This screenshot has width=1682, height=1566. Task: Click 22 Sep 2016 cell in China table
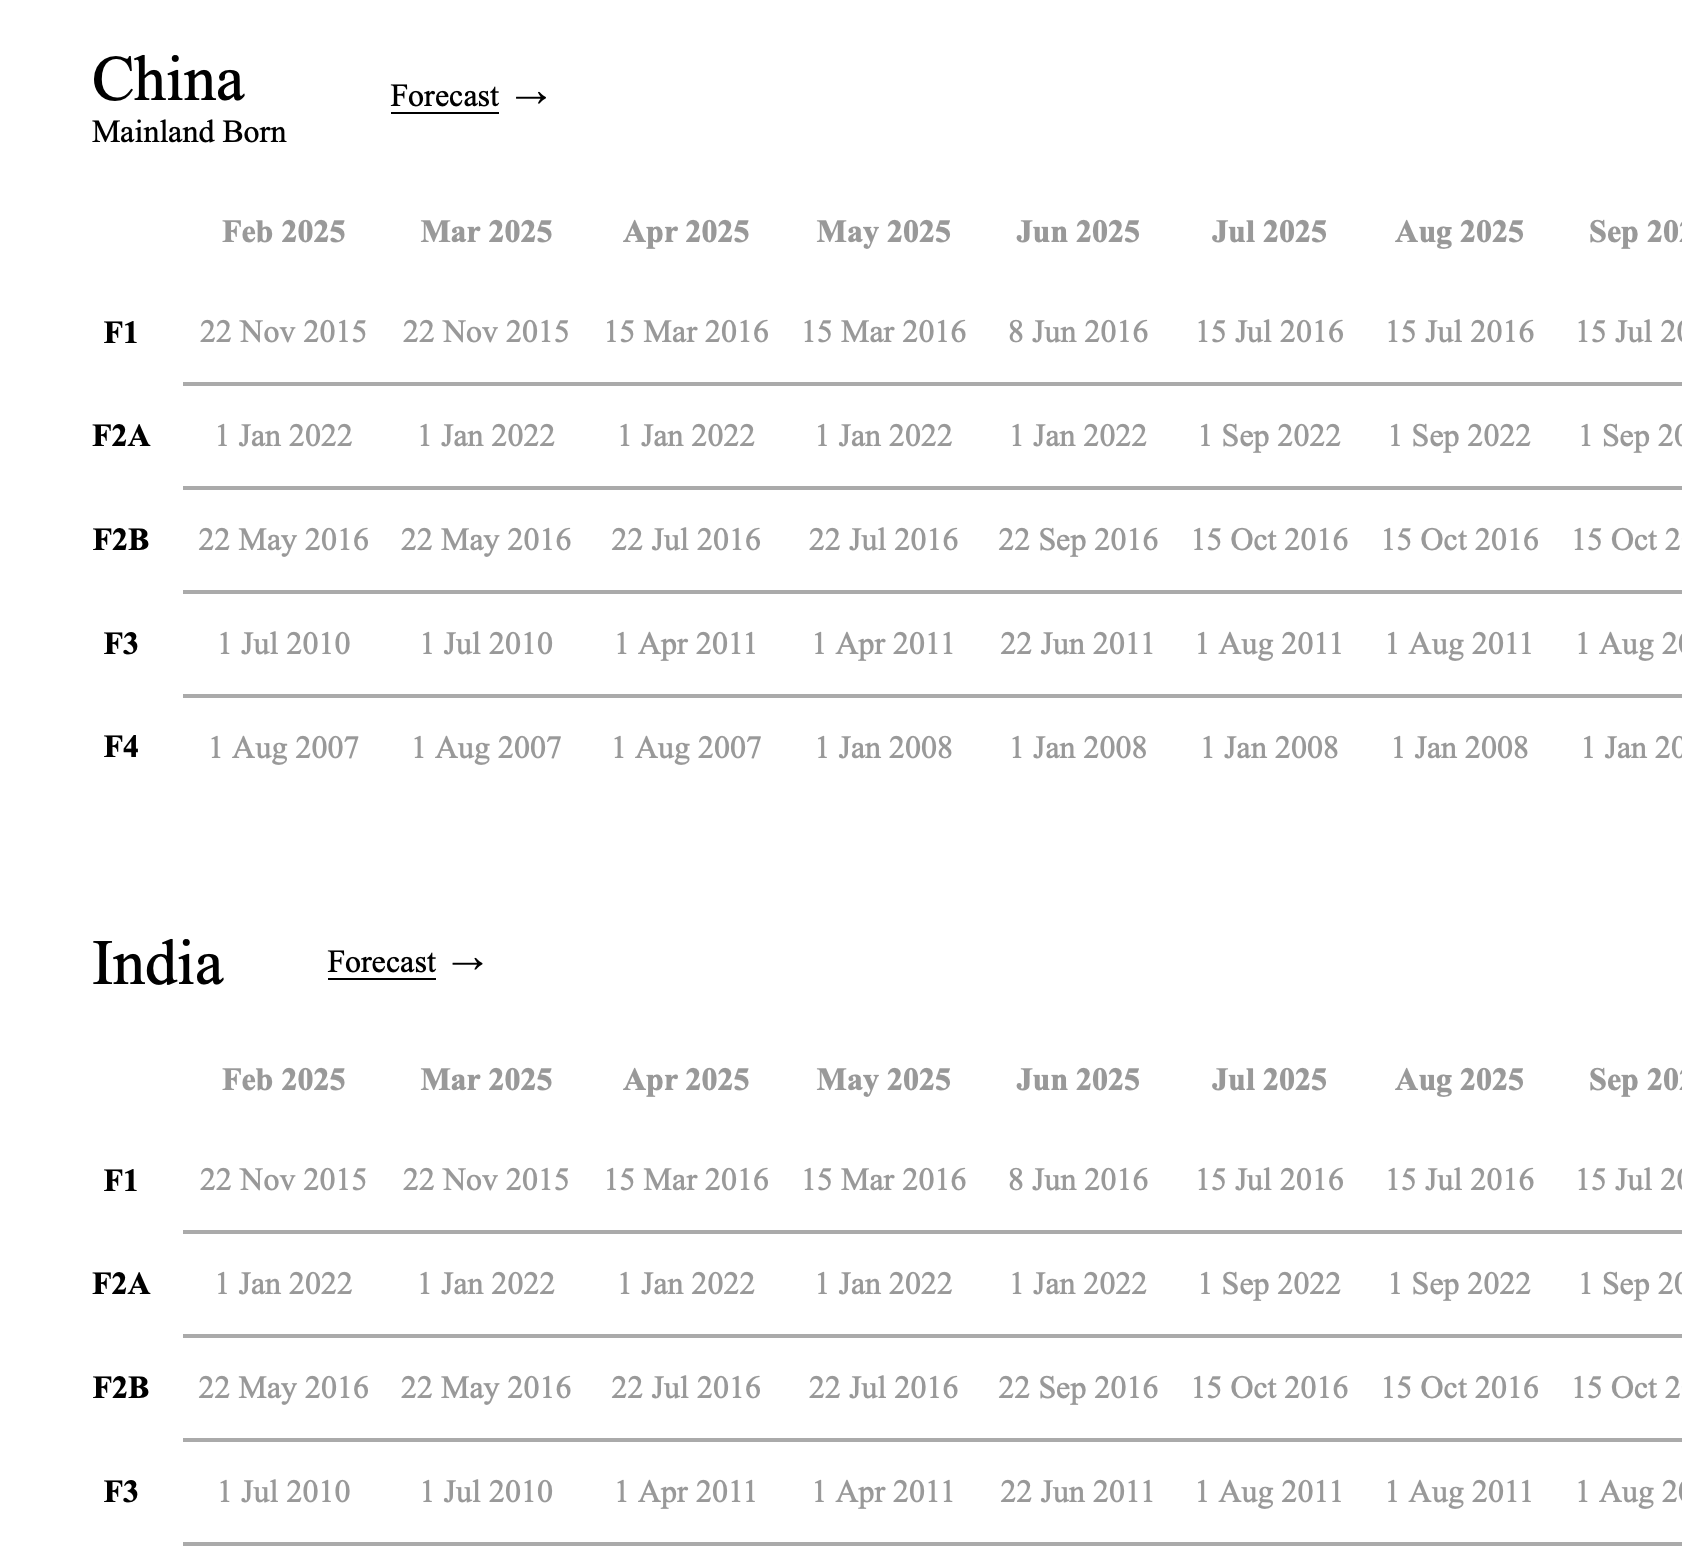pos(1077,540)
